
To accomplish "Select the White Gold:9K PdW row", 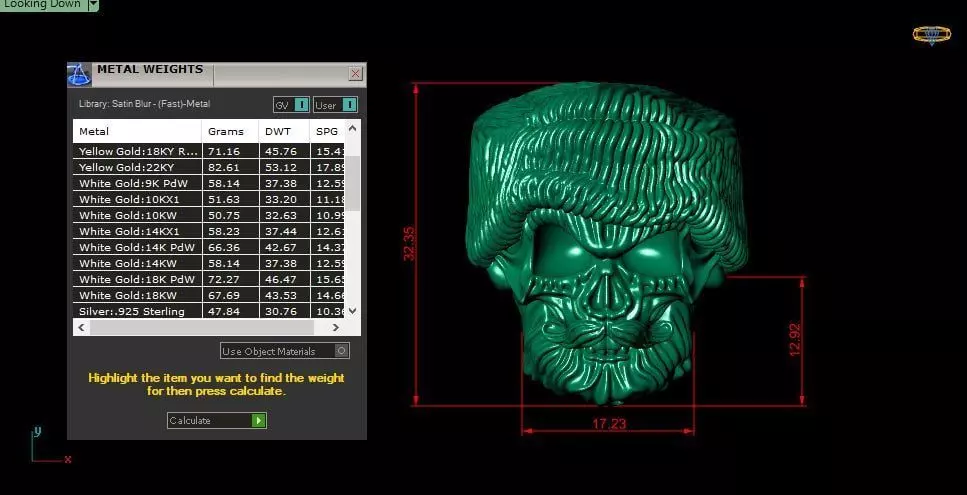I will click(208, 183).
